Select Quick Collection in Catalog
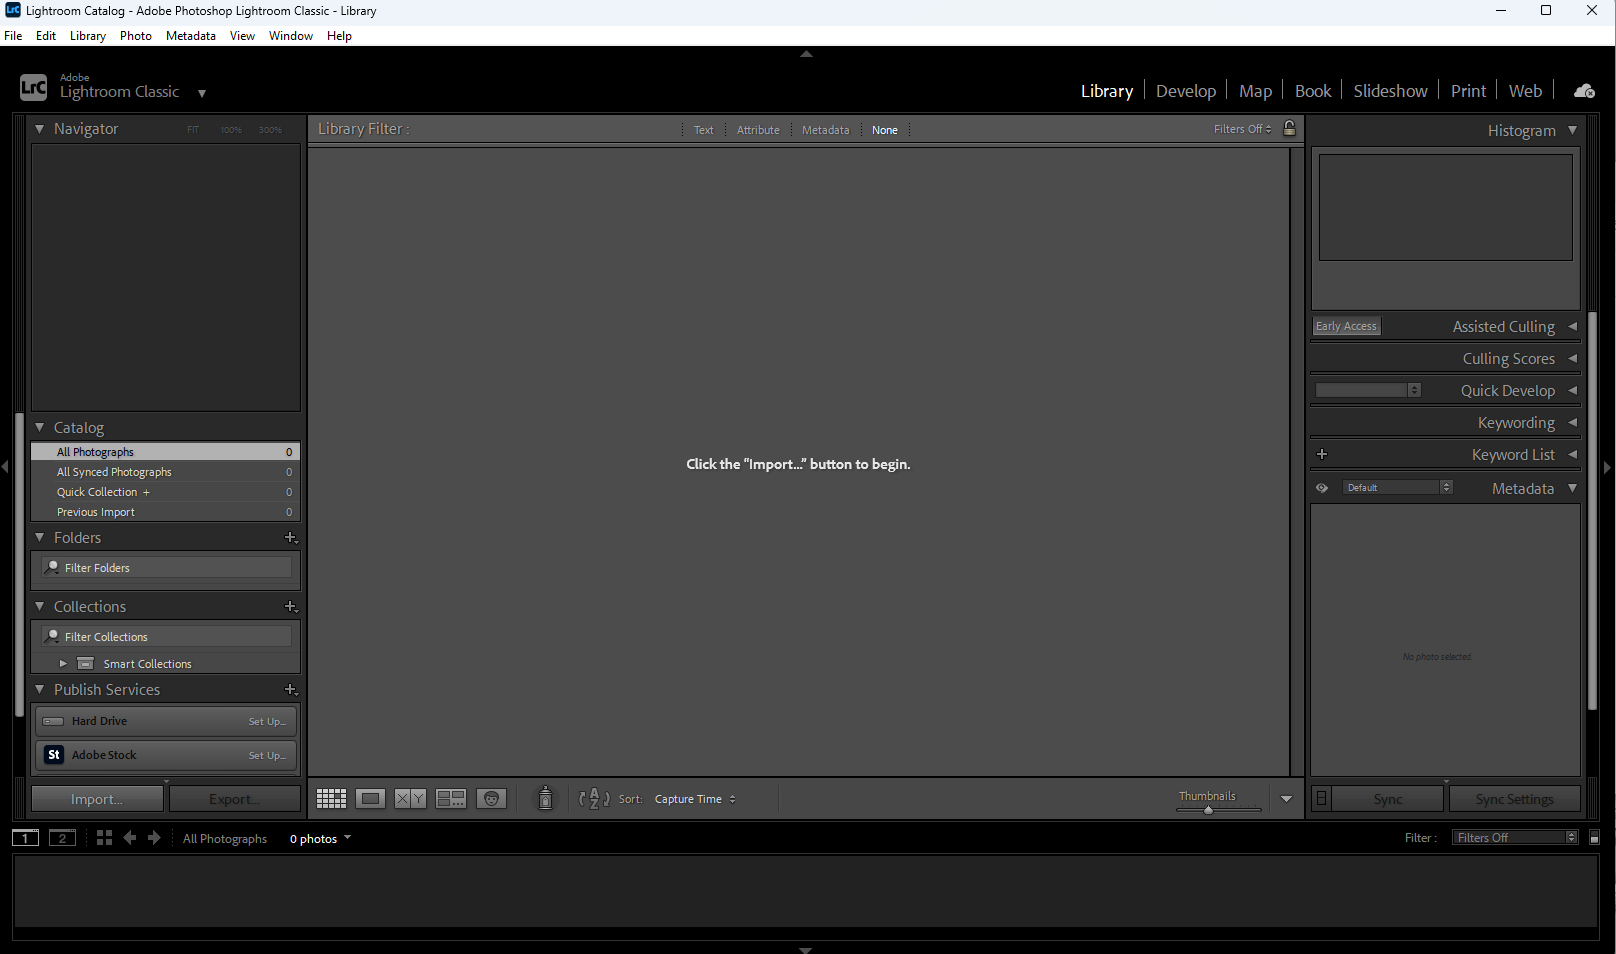This screenshot has height=954, width=1616. pos(166,492)
